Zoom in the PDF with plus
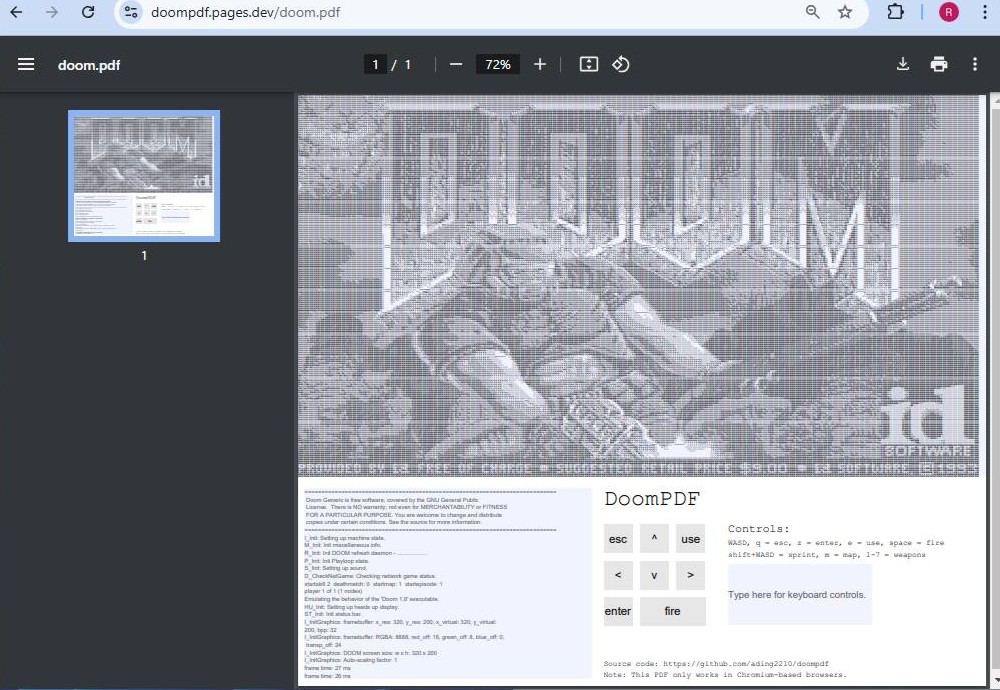 pyautogui.click(x=540, y=64)
